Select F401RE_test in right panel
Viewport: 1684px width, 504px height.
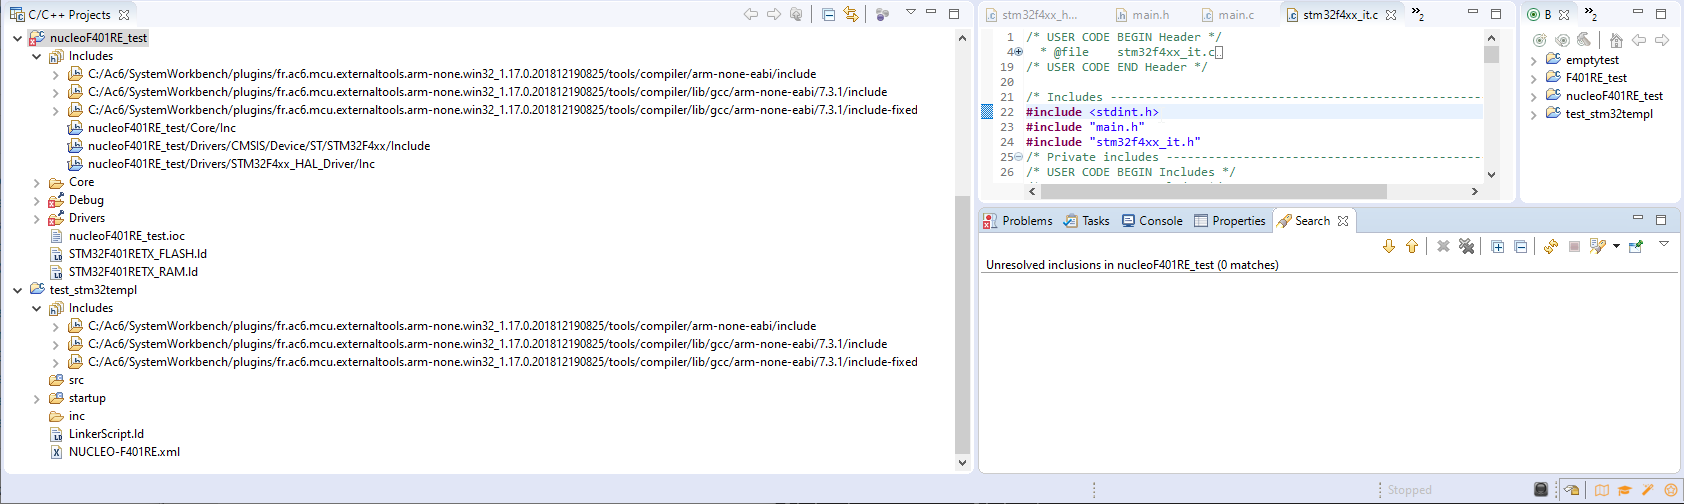1596,78
